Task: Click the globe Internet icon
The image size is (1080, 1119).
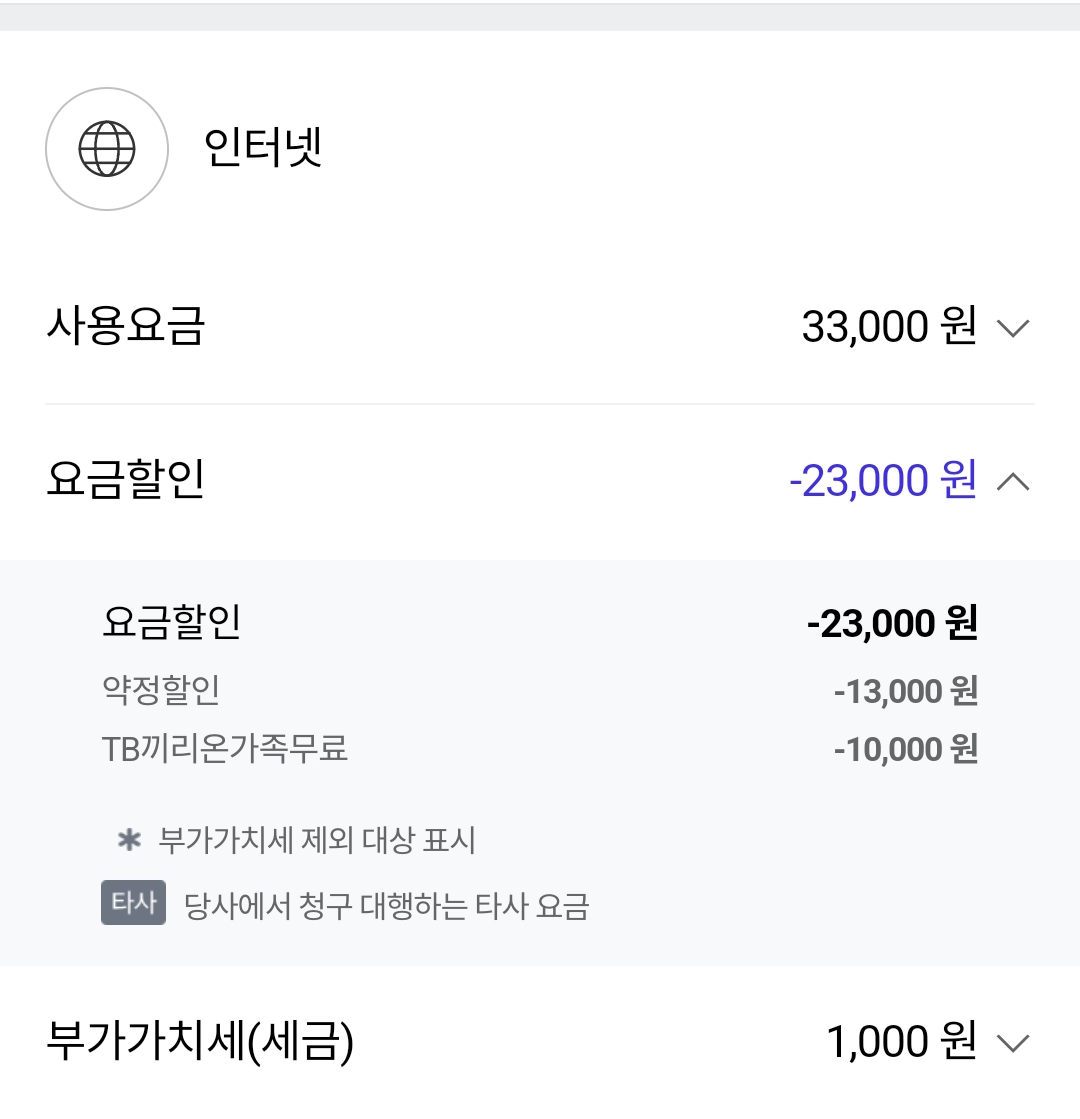Action: point(107,149)
